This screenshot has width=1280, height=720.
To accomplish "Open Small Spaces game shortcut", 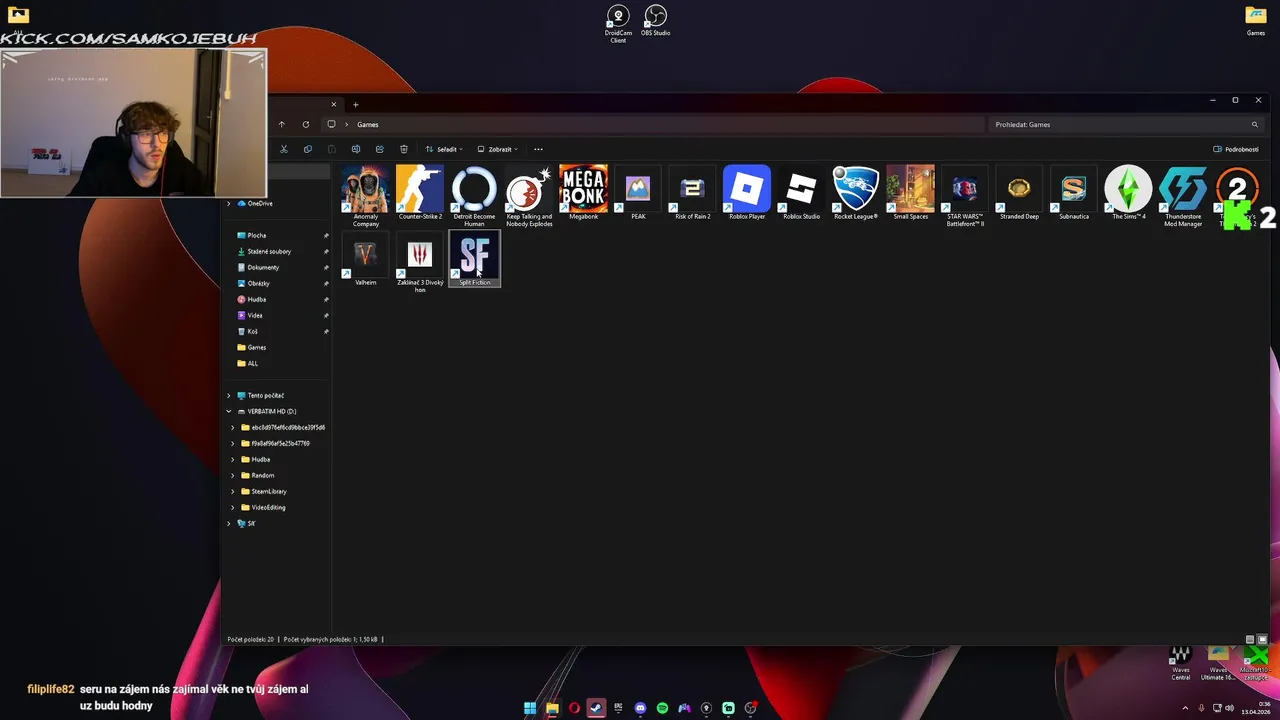I will coord(910,193).
